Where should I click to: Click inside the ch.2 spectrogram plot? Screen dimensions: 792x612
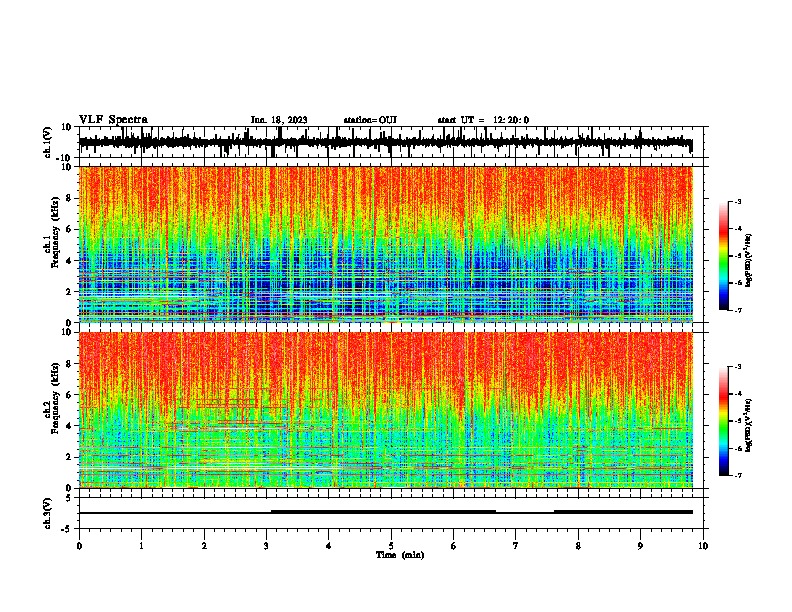(386, 410)
